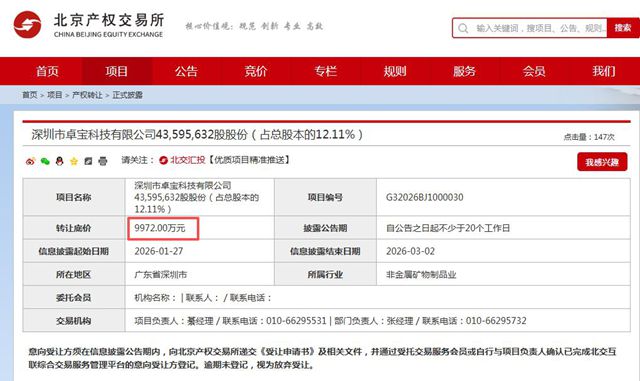Click the 机构名称 entry in 委托会员 row

click(156, 298)
